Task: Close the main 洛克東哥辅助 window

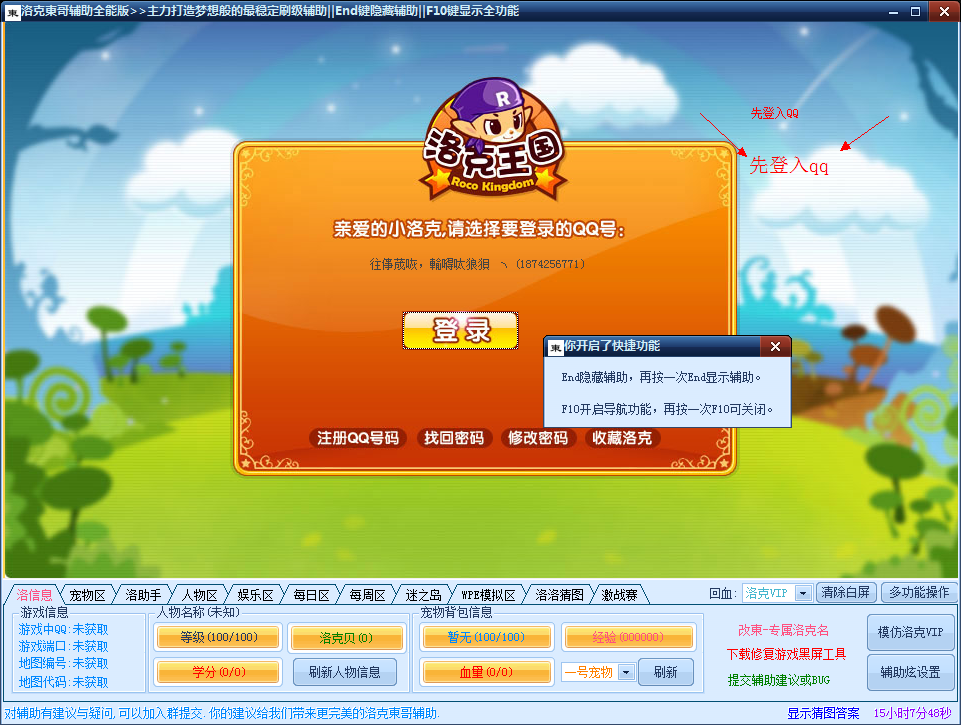Action: [944, 12]
